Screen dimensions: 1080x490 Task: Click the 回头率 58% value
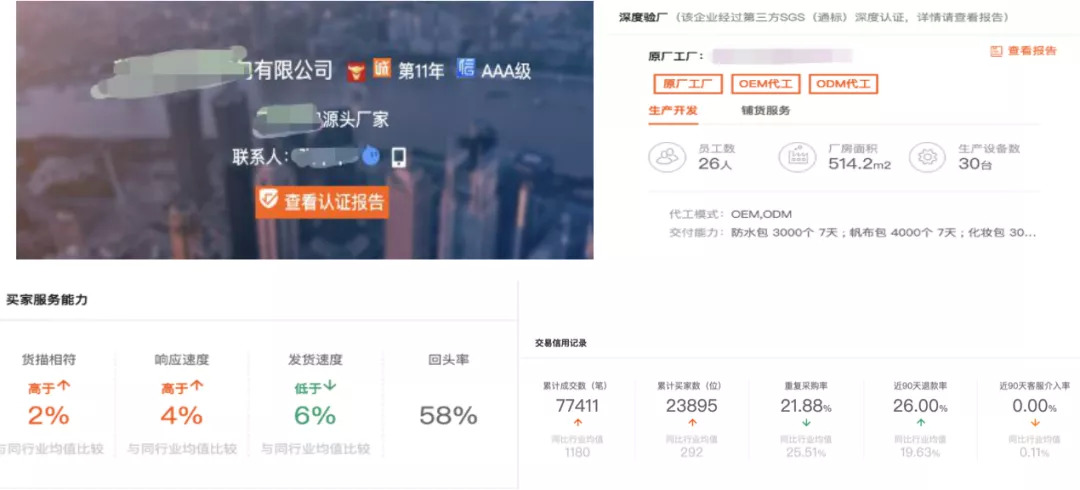[448, 415]
